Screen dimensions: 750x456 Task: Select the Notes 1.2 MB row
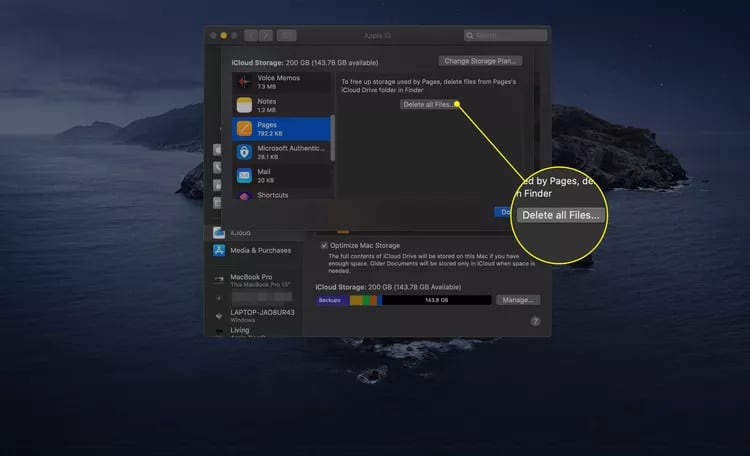281,105
